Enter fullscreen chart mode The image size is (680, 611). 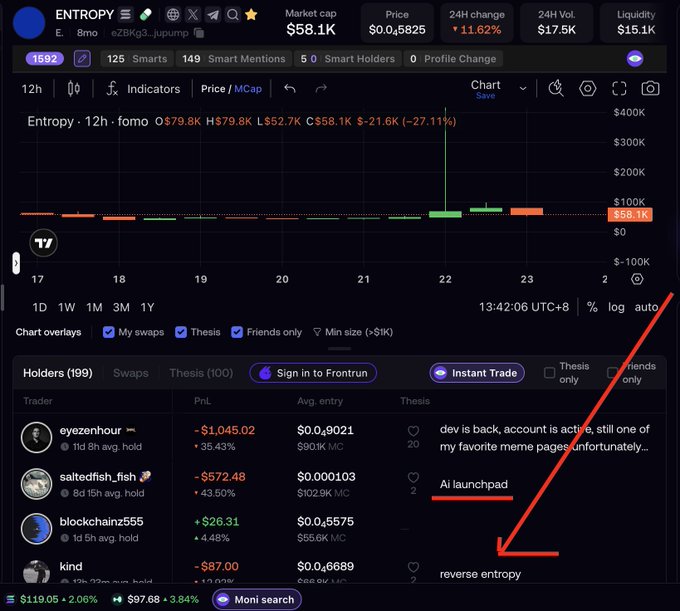coord(619,88)
